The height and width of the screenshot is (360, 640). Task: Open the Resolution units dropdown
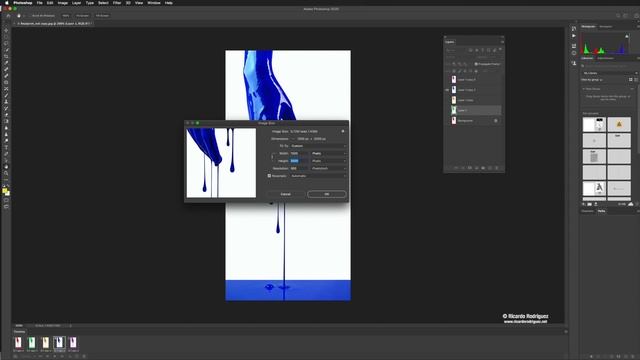click(x=329, y=168)
